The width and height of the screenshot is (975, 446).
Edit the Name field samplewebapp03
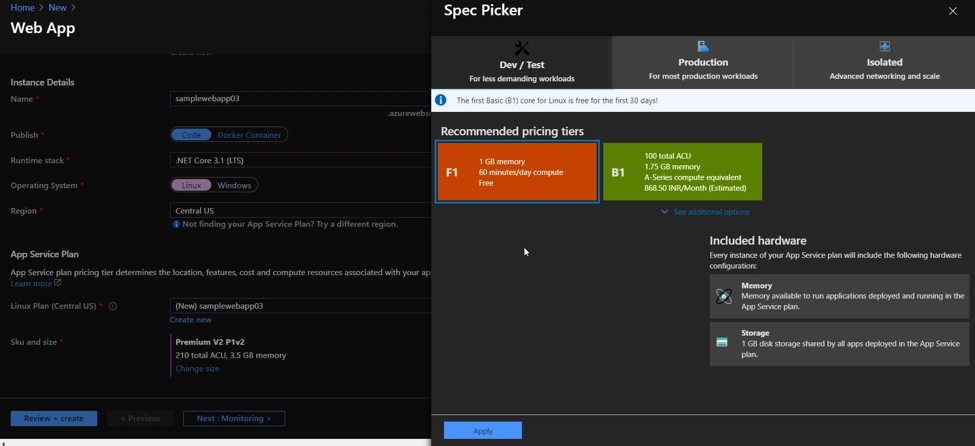[300, 99]
